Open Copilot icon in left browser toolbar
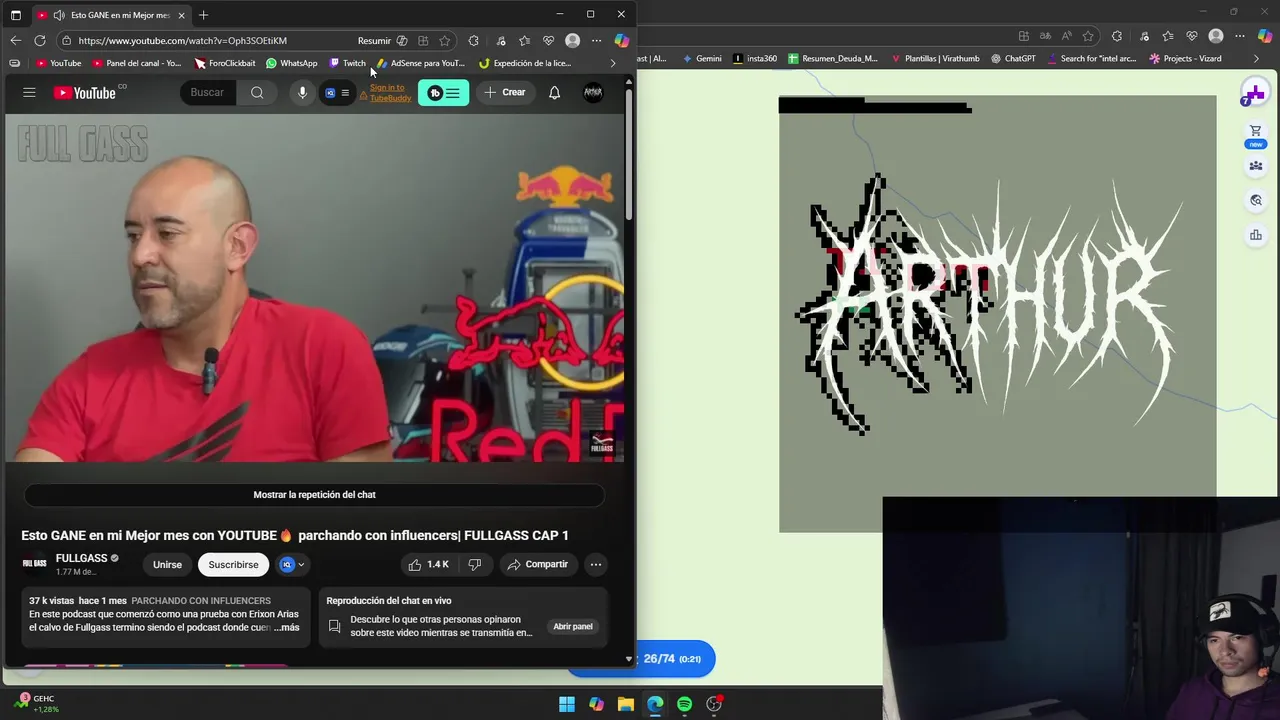The width and height of the screenshot is (1280, 720). pos(621,40)
